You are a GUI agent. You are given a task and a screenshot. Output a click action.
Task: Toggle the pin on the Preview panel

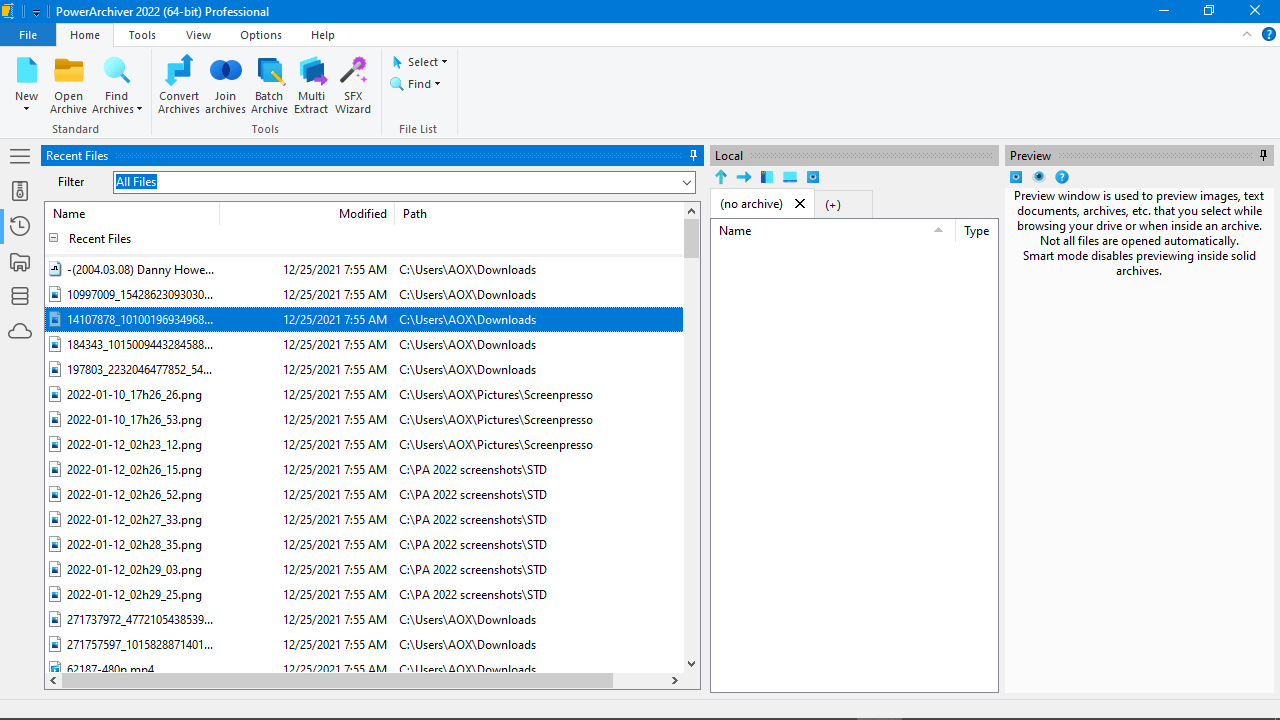[1263, 155]
